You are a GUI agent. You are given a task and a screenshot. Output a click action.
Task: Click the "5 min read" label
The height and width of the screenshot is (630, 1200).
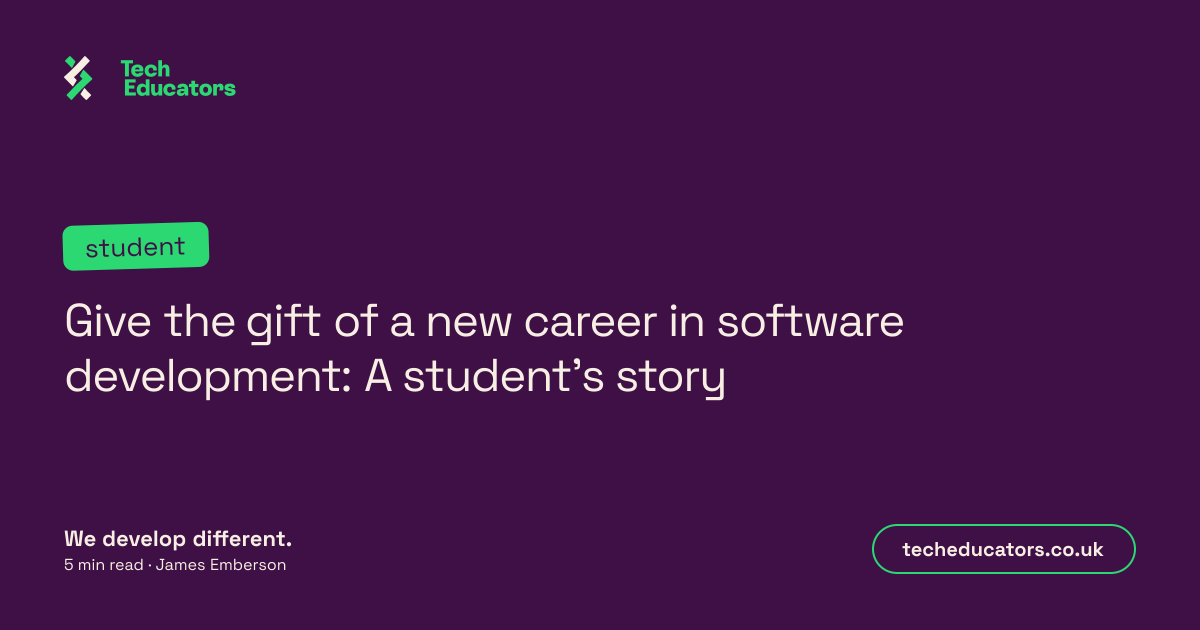click(104, 565)
